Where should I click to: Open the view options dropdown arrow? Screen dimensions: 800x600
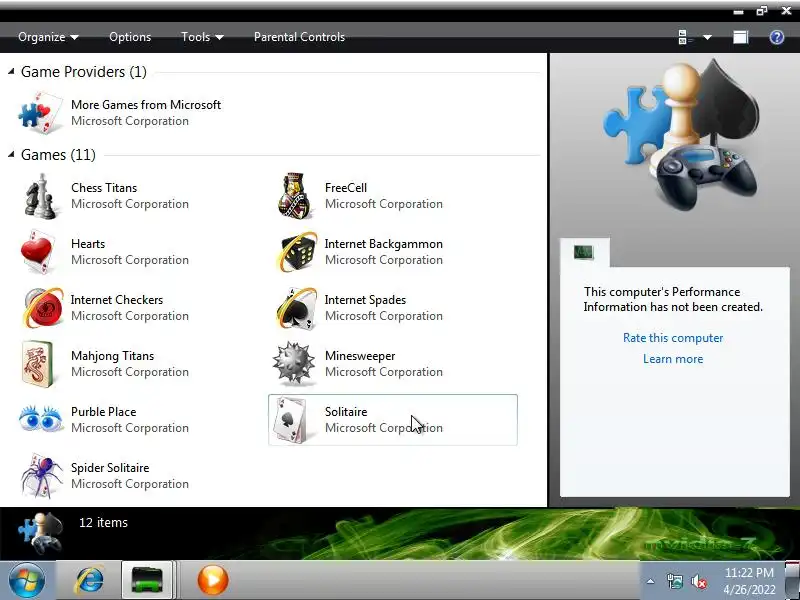707,37
